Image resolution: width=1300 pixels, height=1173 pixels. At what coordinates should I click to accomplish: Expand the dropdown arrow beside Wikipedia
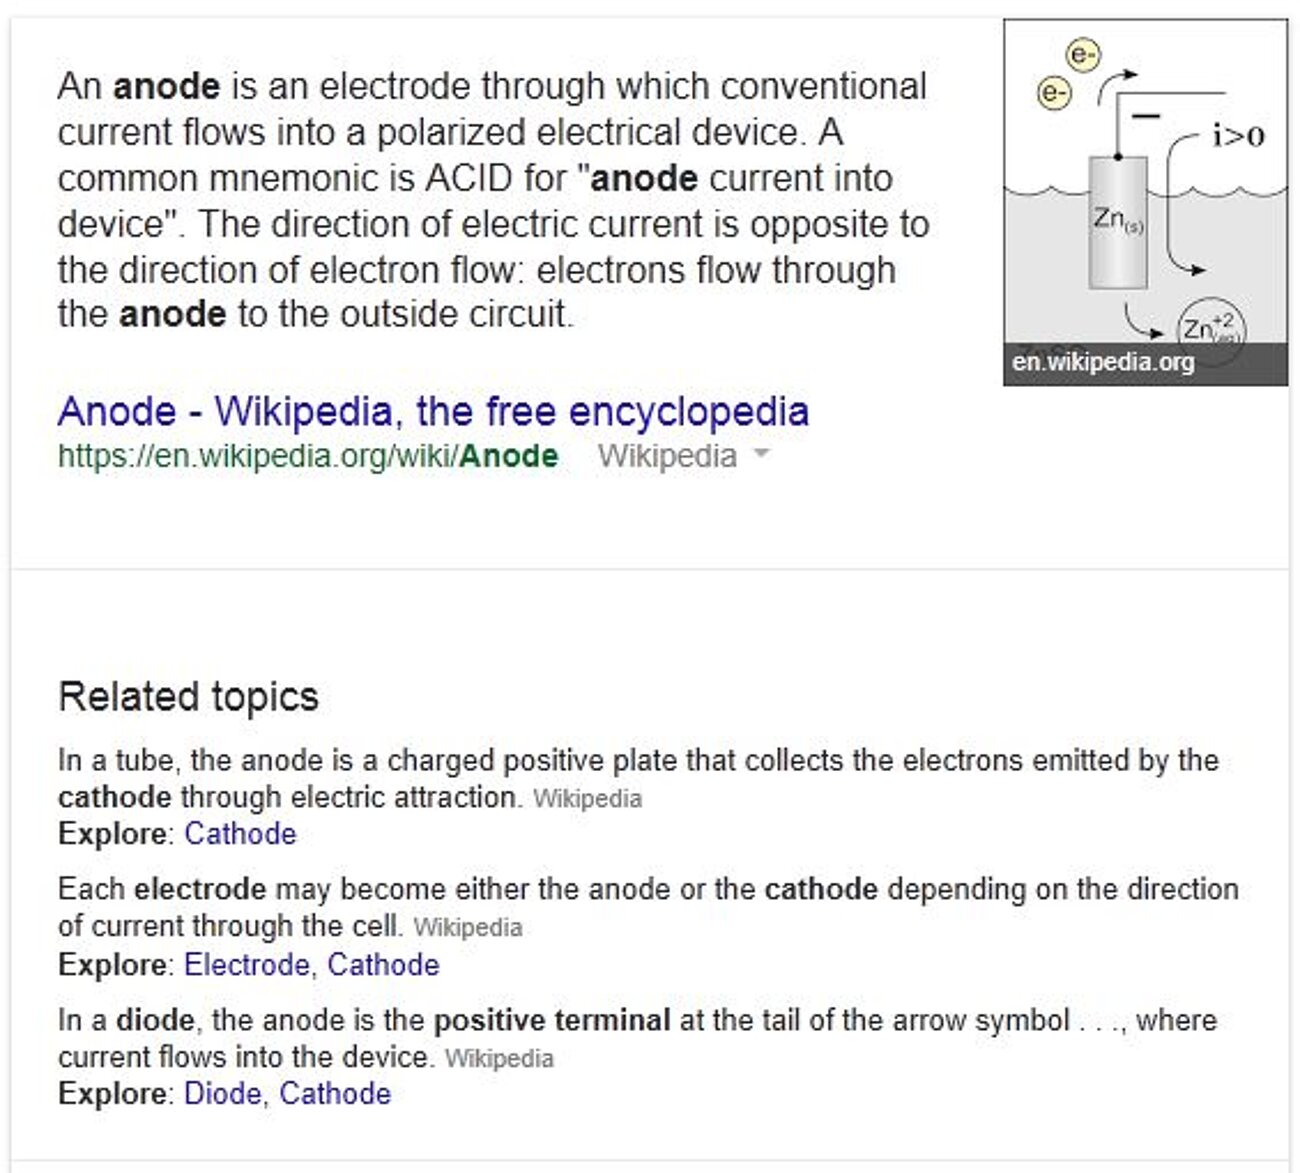(761, 455)
